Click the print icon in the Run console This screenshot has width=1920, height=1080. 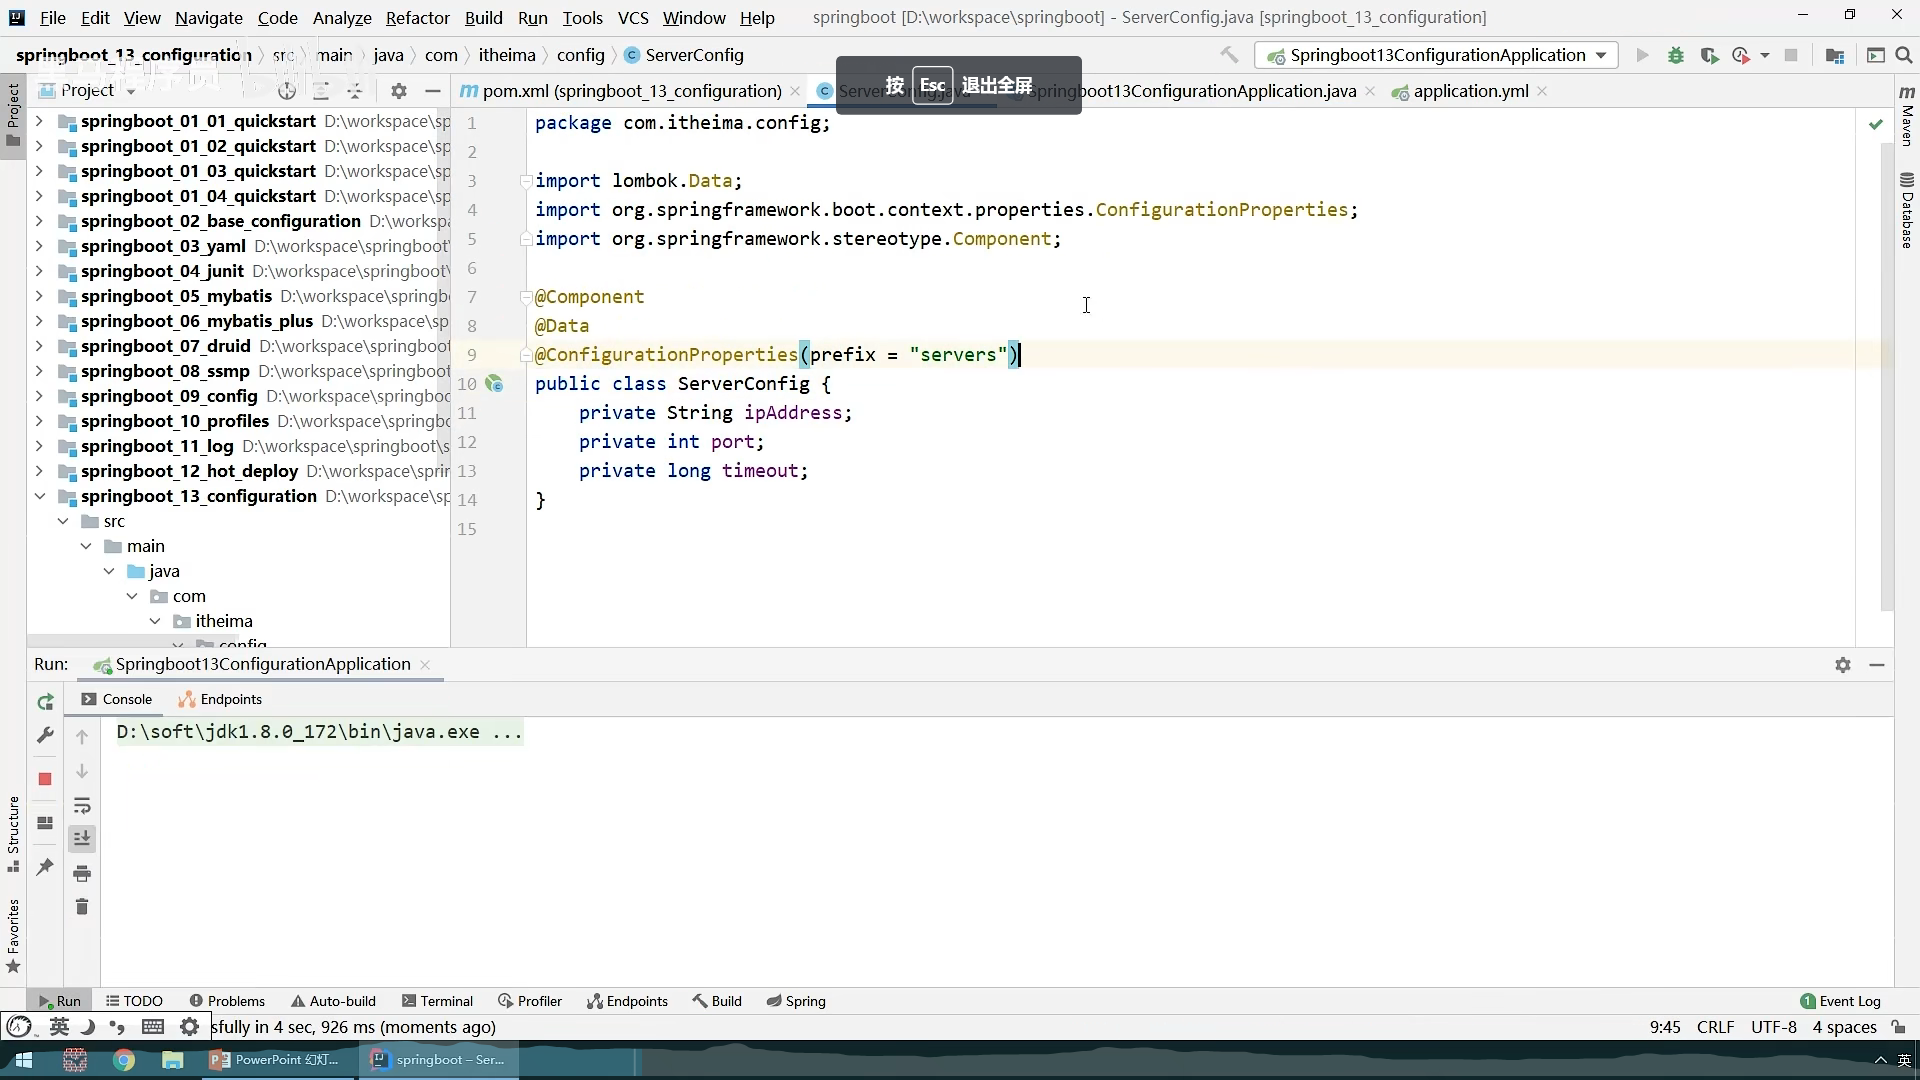pyautogui.click(x=82, y=874)
